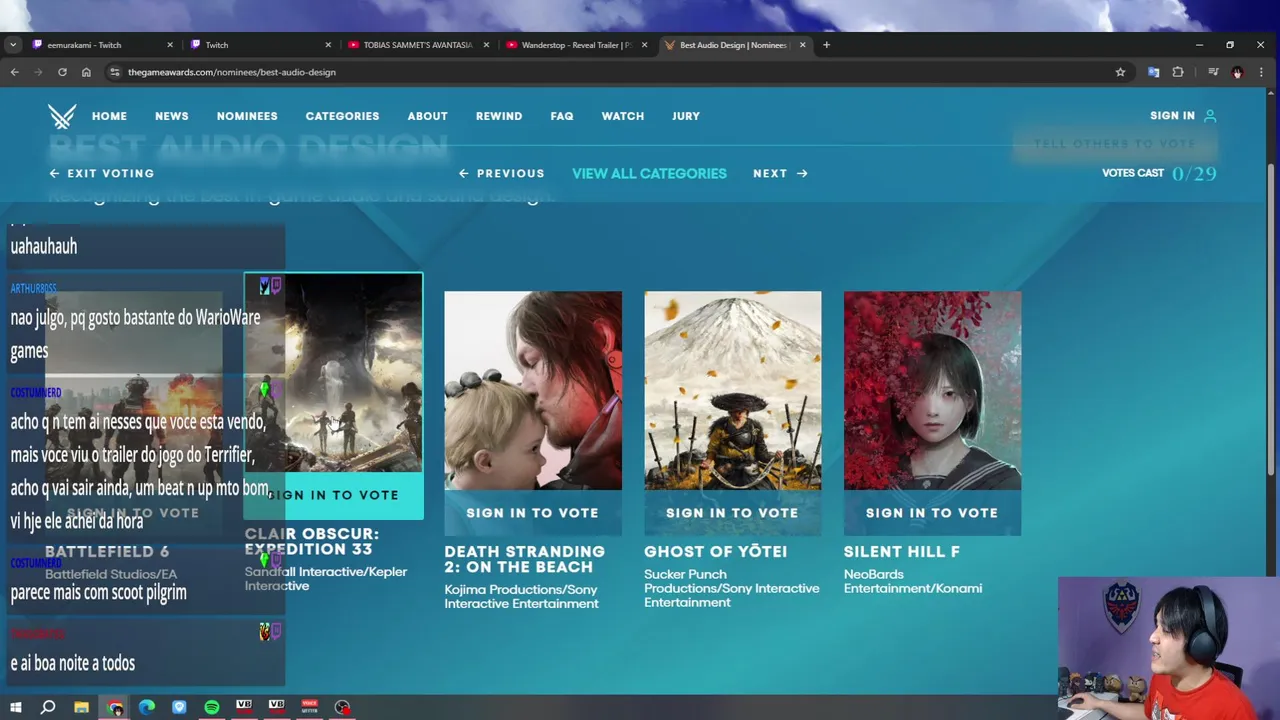Screen dimensions: 1280x720
Task: View site information icon in address bar
Action: click(115, 72)
